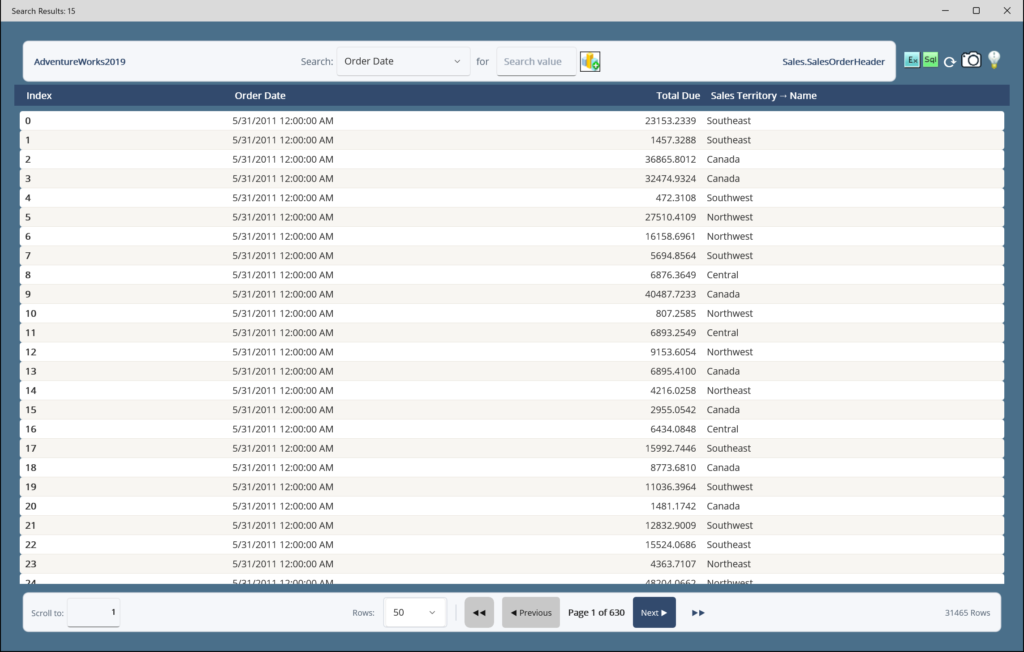Select the cell with Total Due 9153.6054

pyautogui.click(x=673, y=352)
